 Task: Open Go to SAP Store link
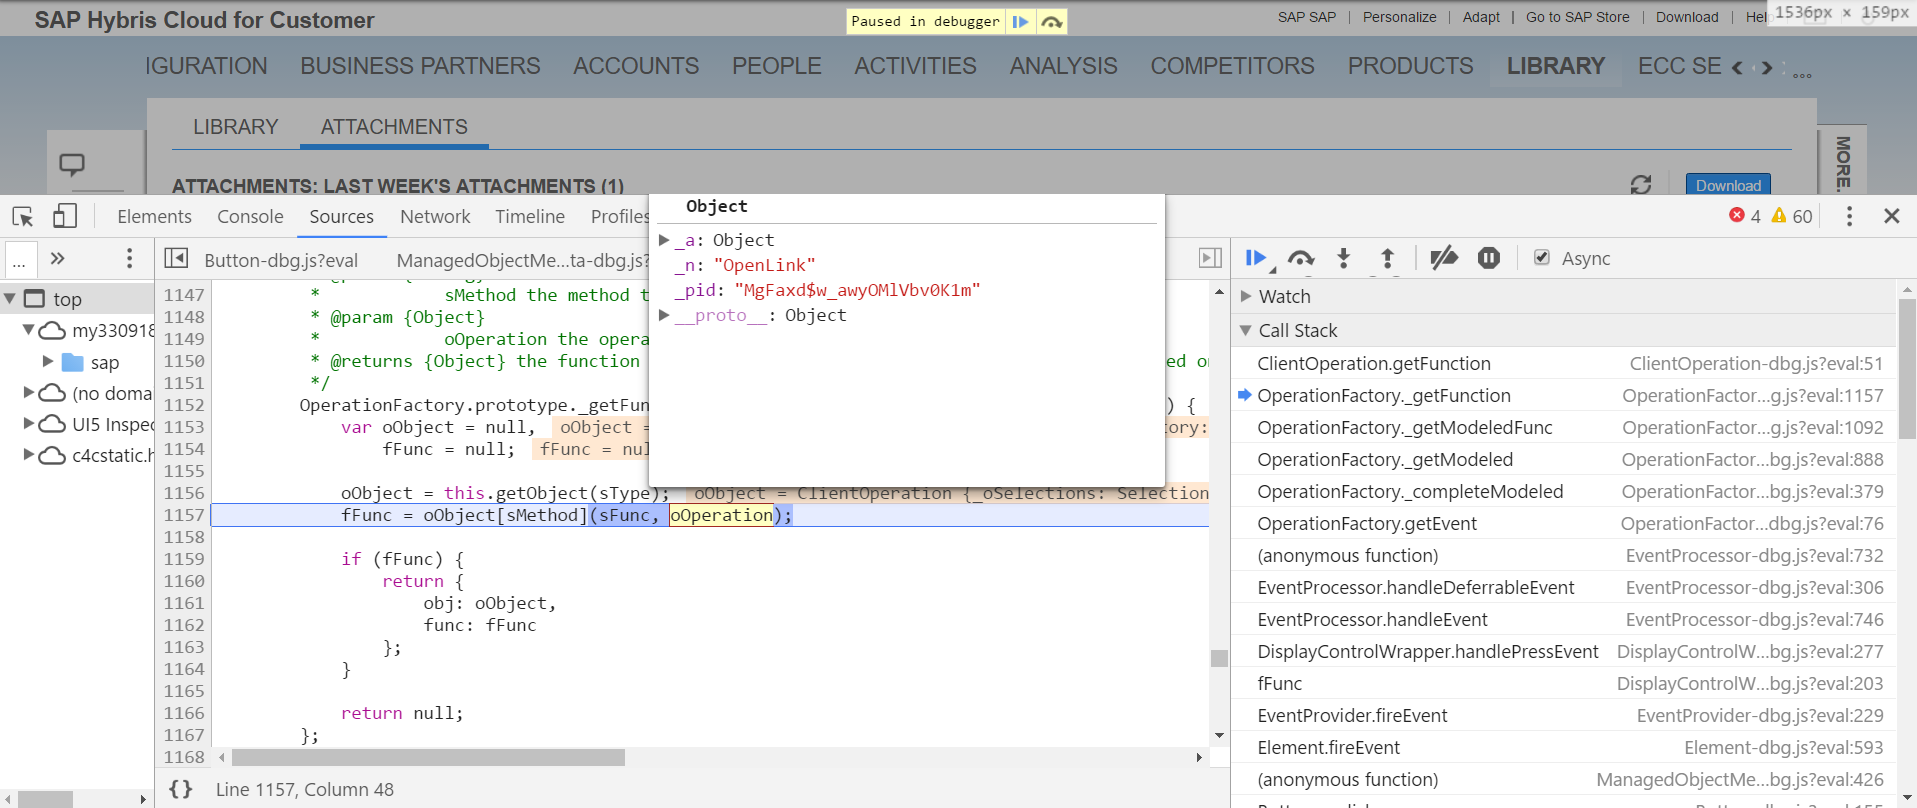(1577, 17)
